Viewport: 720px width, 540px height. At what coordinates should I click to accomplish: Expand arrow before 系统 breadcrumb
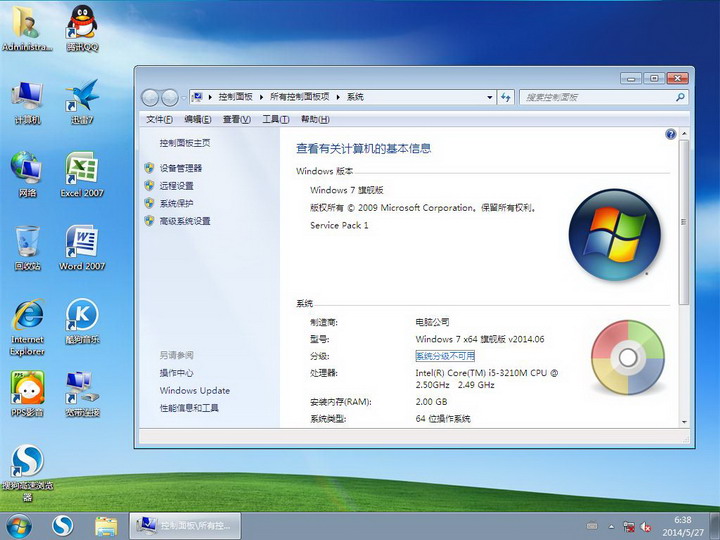coord(338,97)
